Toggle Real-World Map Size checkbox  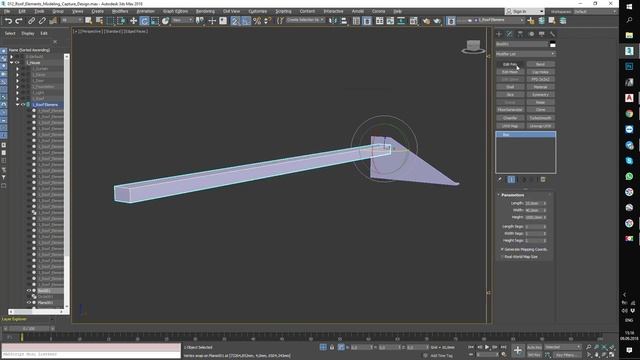502,257
